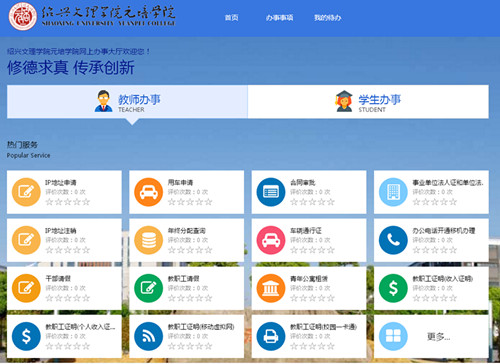Image resolution: width=500 pixels, height=364 pixels.
Task: Click the grid icon for 更多
Action: [393, 336]
